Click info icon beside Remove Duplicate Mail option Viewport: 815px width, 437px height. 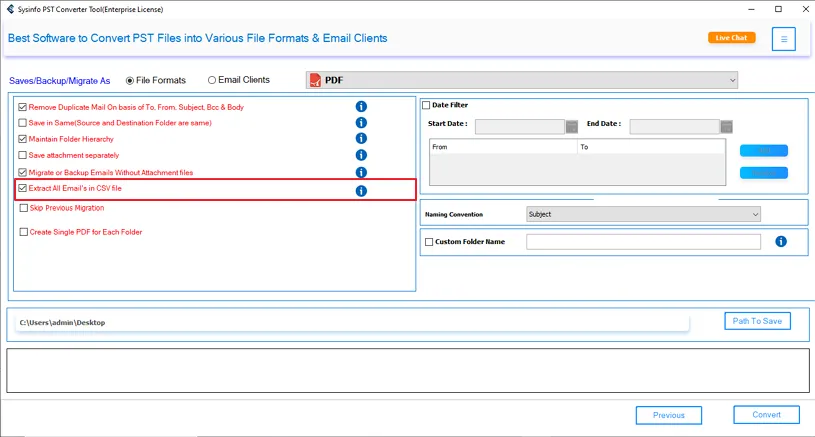361,107
